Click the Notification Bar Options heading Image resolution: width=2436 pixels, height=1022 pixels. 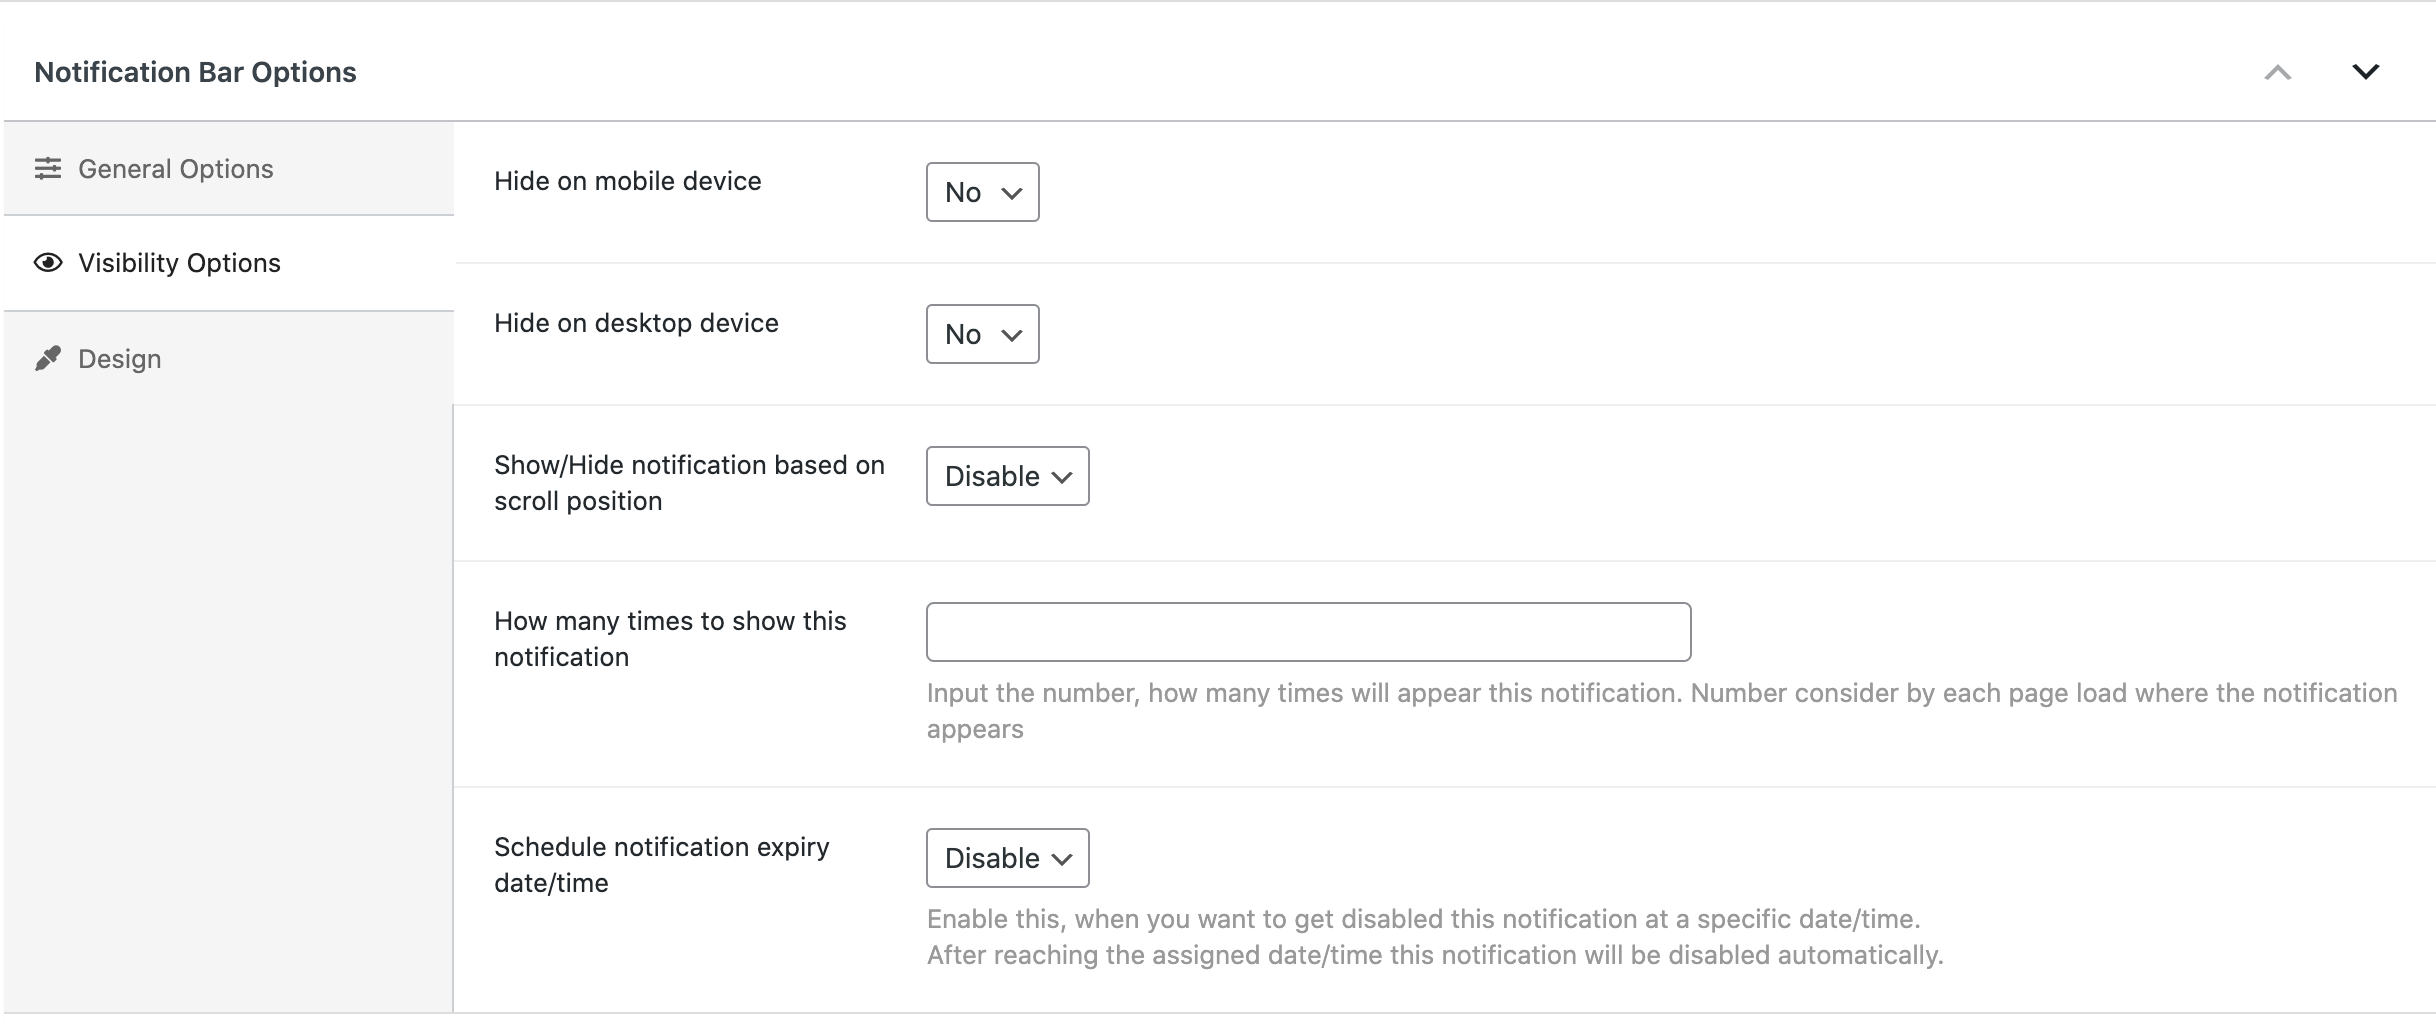point(195,72)
